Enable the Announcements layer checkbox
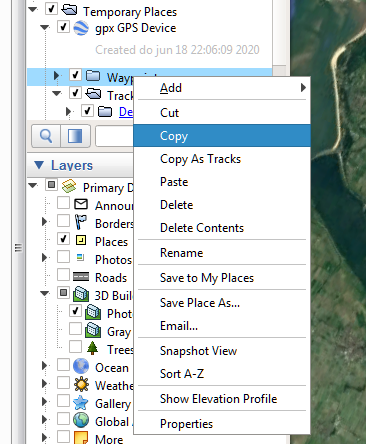 click(63, 203)
